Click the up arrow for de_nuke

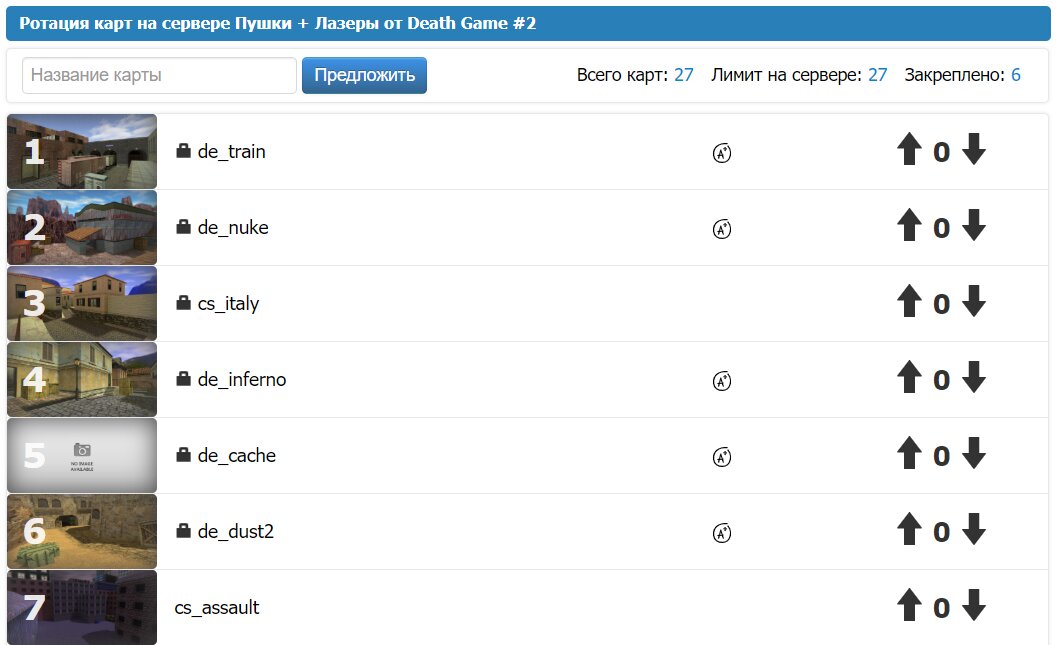(909, 227)
